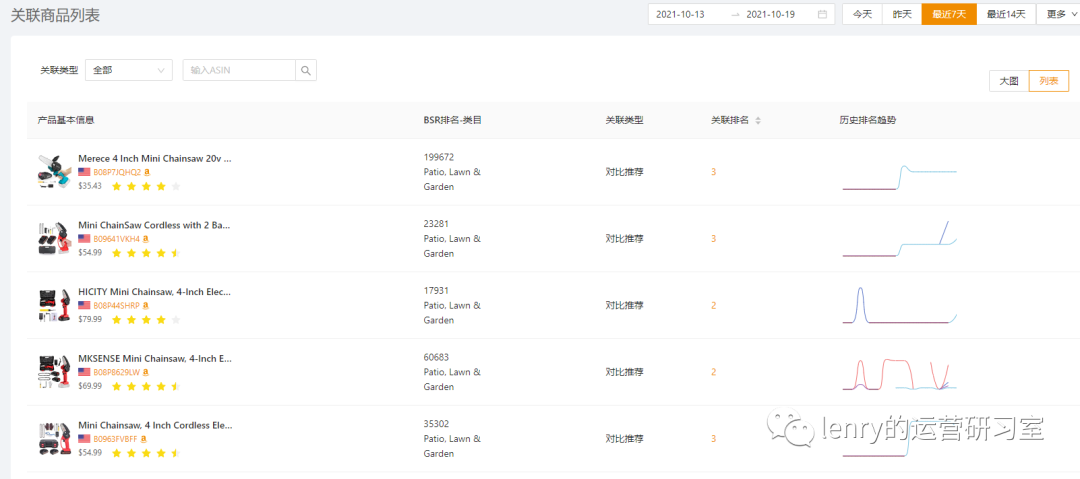Image resolution: width=1080 pixels, height=479 pixels.
Task: Click the $79.99 price text
Action: (x=90, y=320)
